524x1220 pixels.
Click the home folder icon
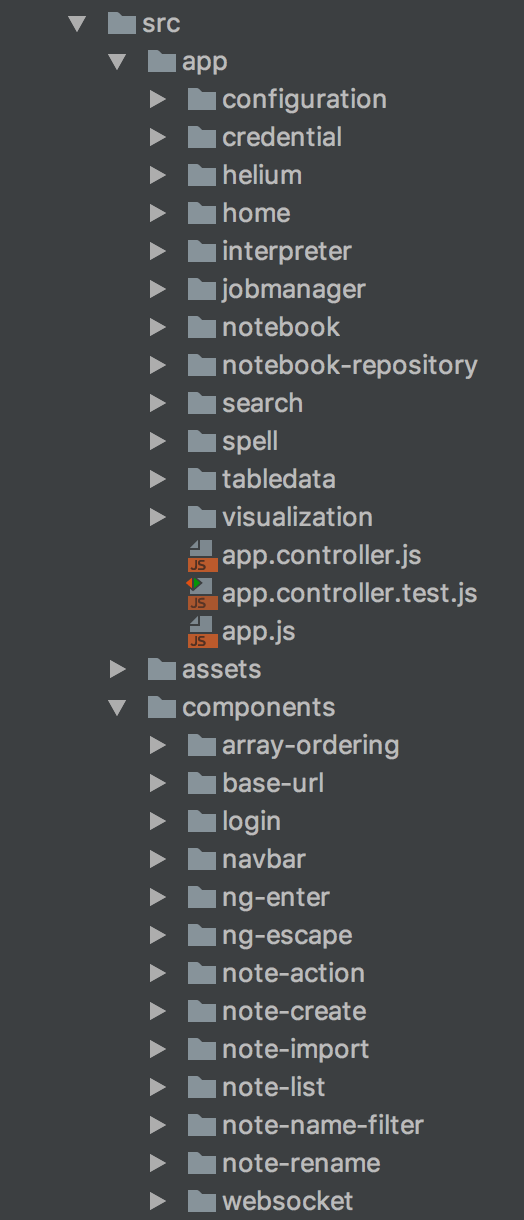[x=201, y=212]
